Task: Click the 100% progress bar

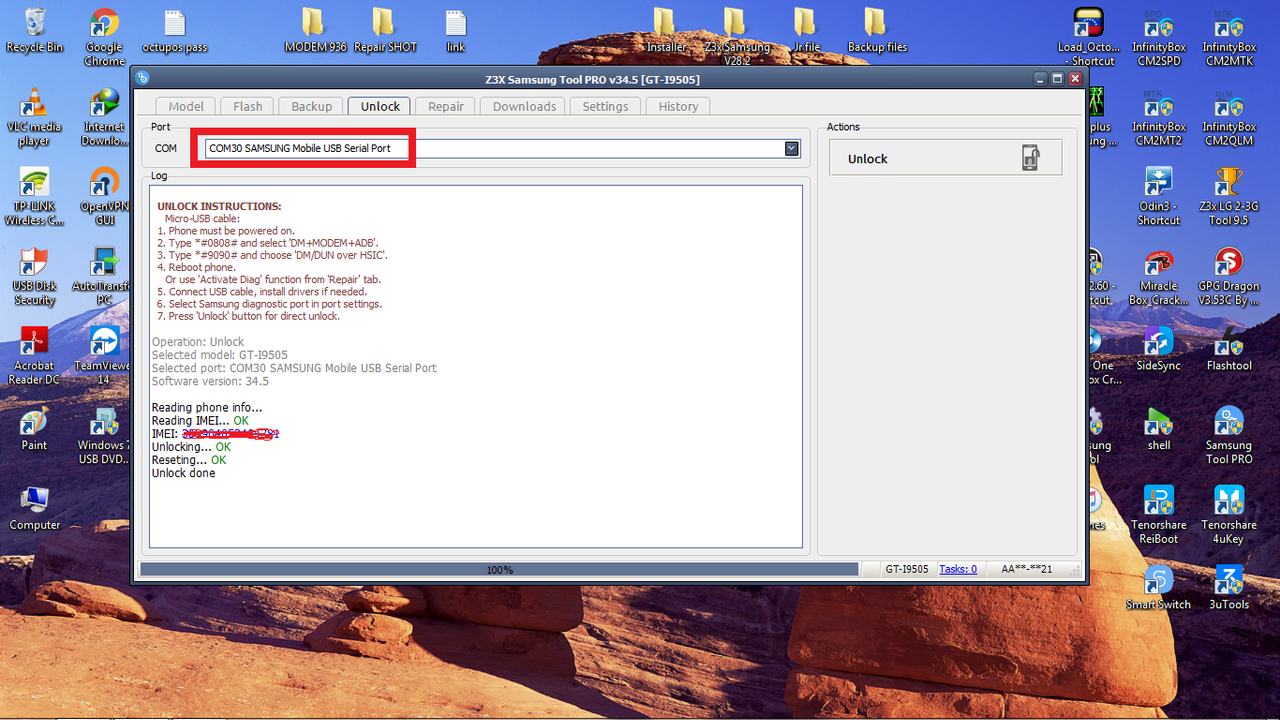Action: click(x=499, y=569)
